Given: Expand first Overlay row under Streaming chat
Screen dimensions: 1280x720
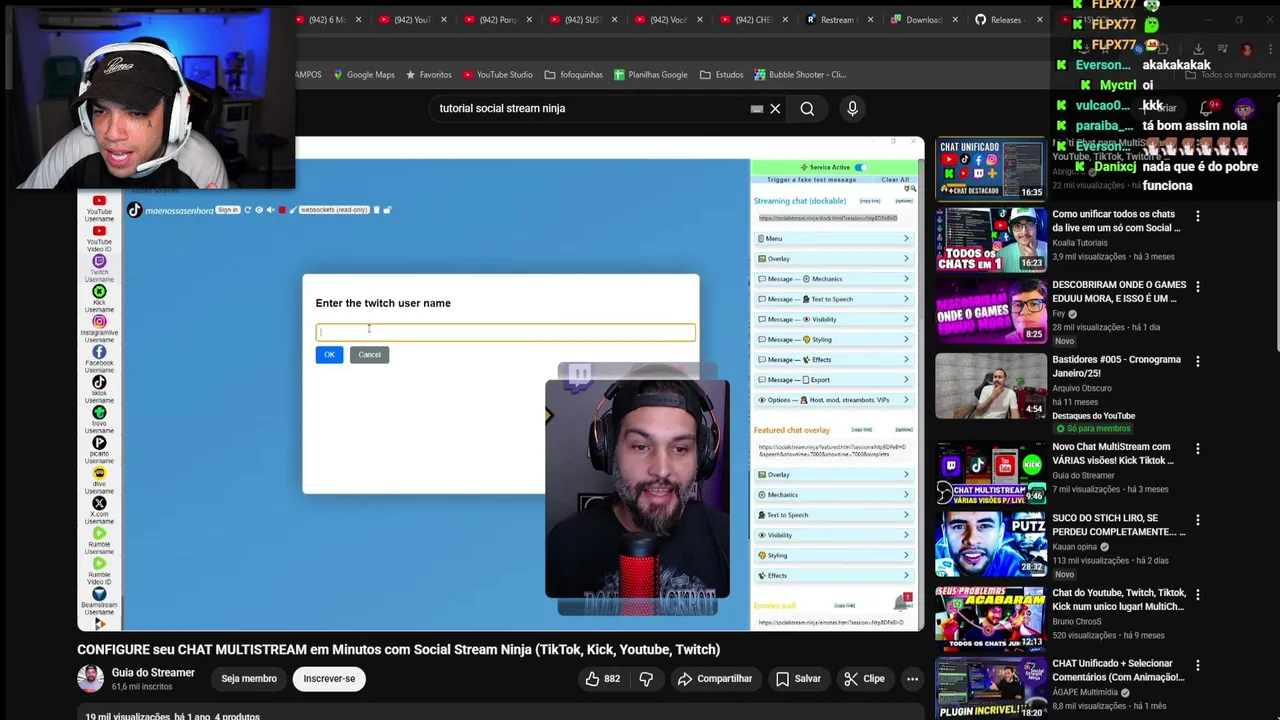Looking at the screenshot, I should coord(833,258).
